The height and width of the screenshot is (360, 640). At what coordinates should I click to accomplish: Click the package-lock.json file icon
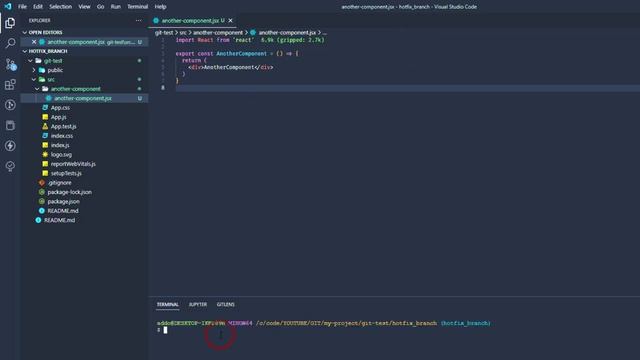click(x=42, y=192)
